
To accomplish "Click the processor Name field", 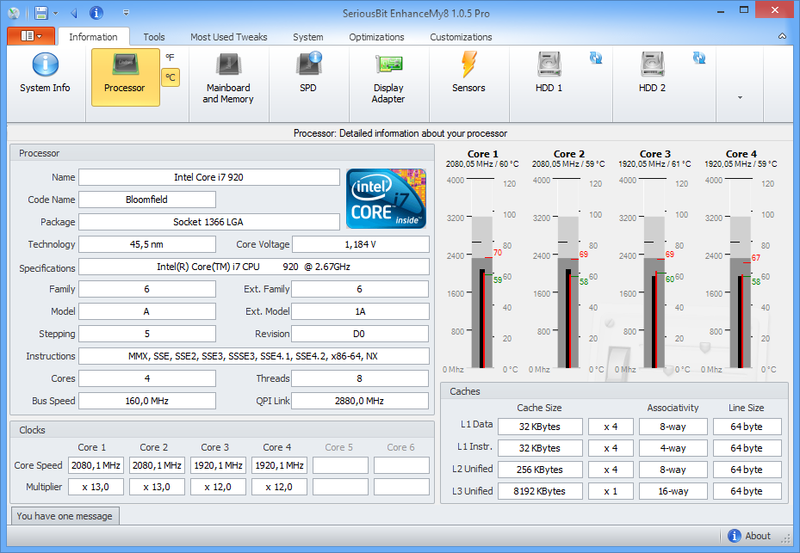I will (x=209, y=177).
